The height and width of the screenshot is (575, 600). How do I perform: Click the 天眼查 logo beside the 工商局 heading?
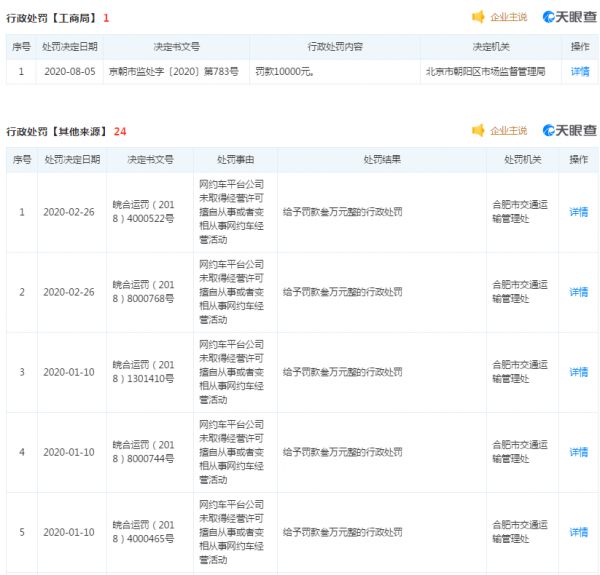(569, 17)
